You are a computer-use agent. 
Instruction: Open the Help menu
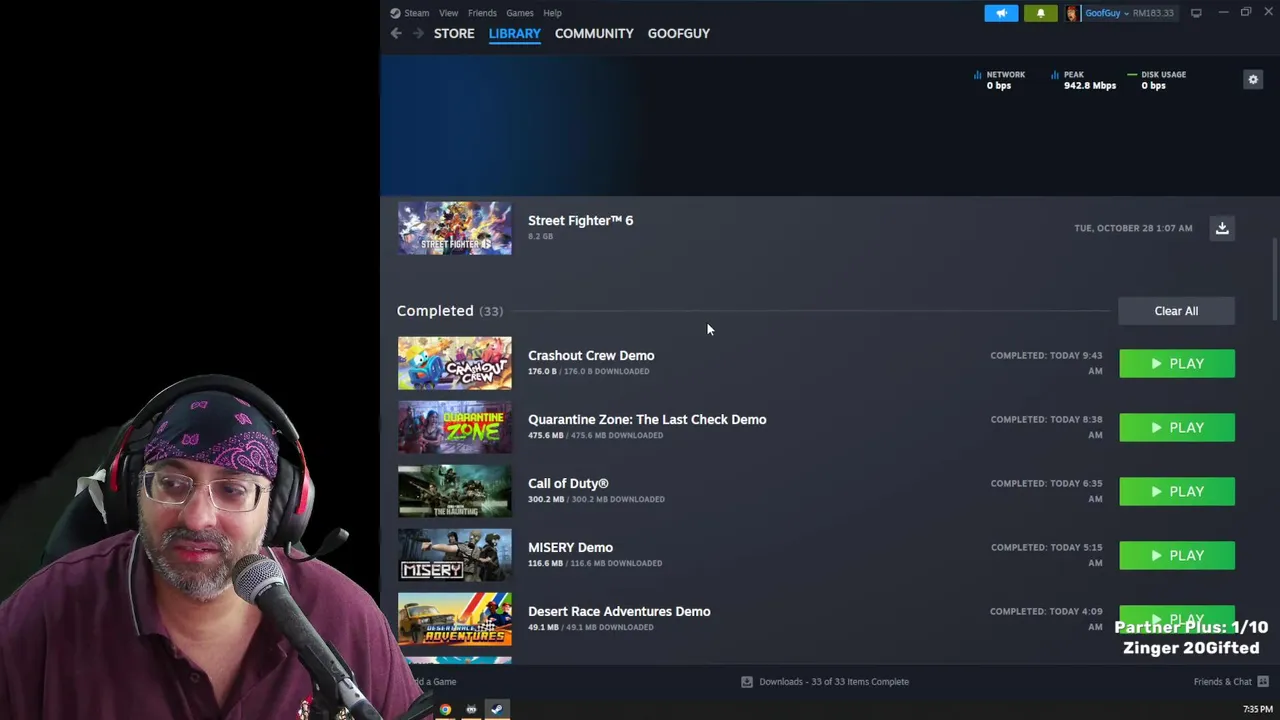pyautogui.click(x=552, y=13)
